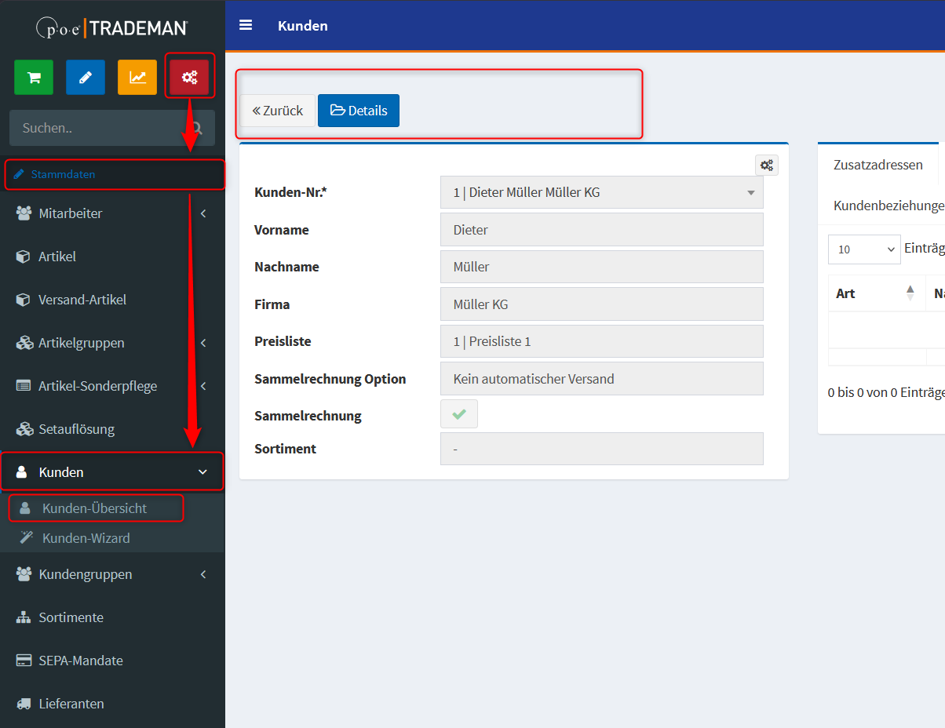
Task: Click the gear icon in customer form
Action: tap(767, 165)
